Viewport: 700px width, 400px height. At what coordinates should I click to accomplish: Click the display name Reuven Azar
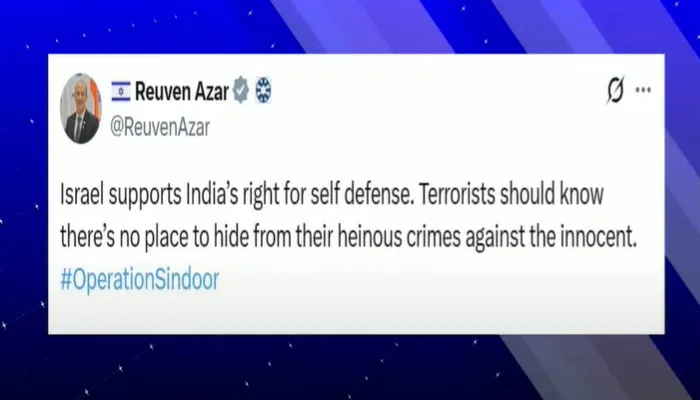(182, 92)
